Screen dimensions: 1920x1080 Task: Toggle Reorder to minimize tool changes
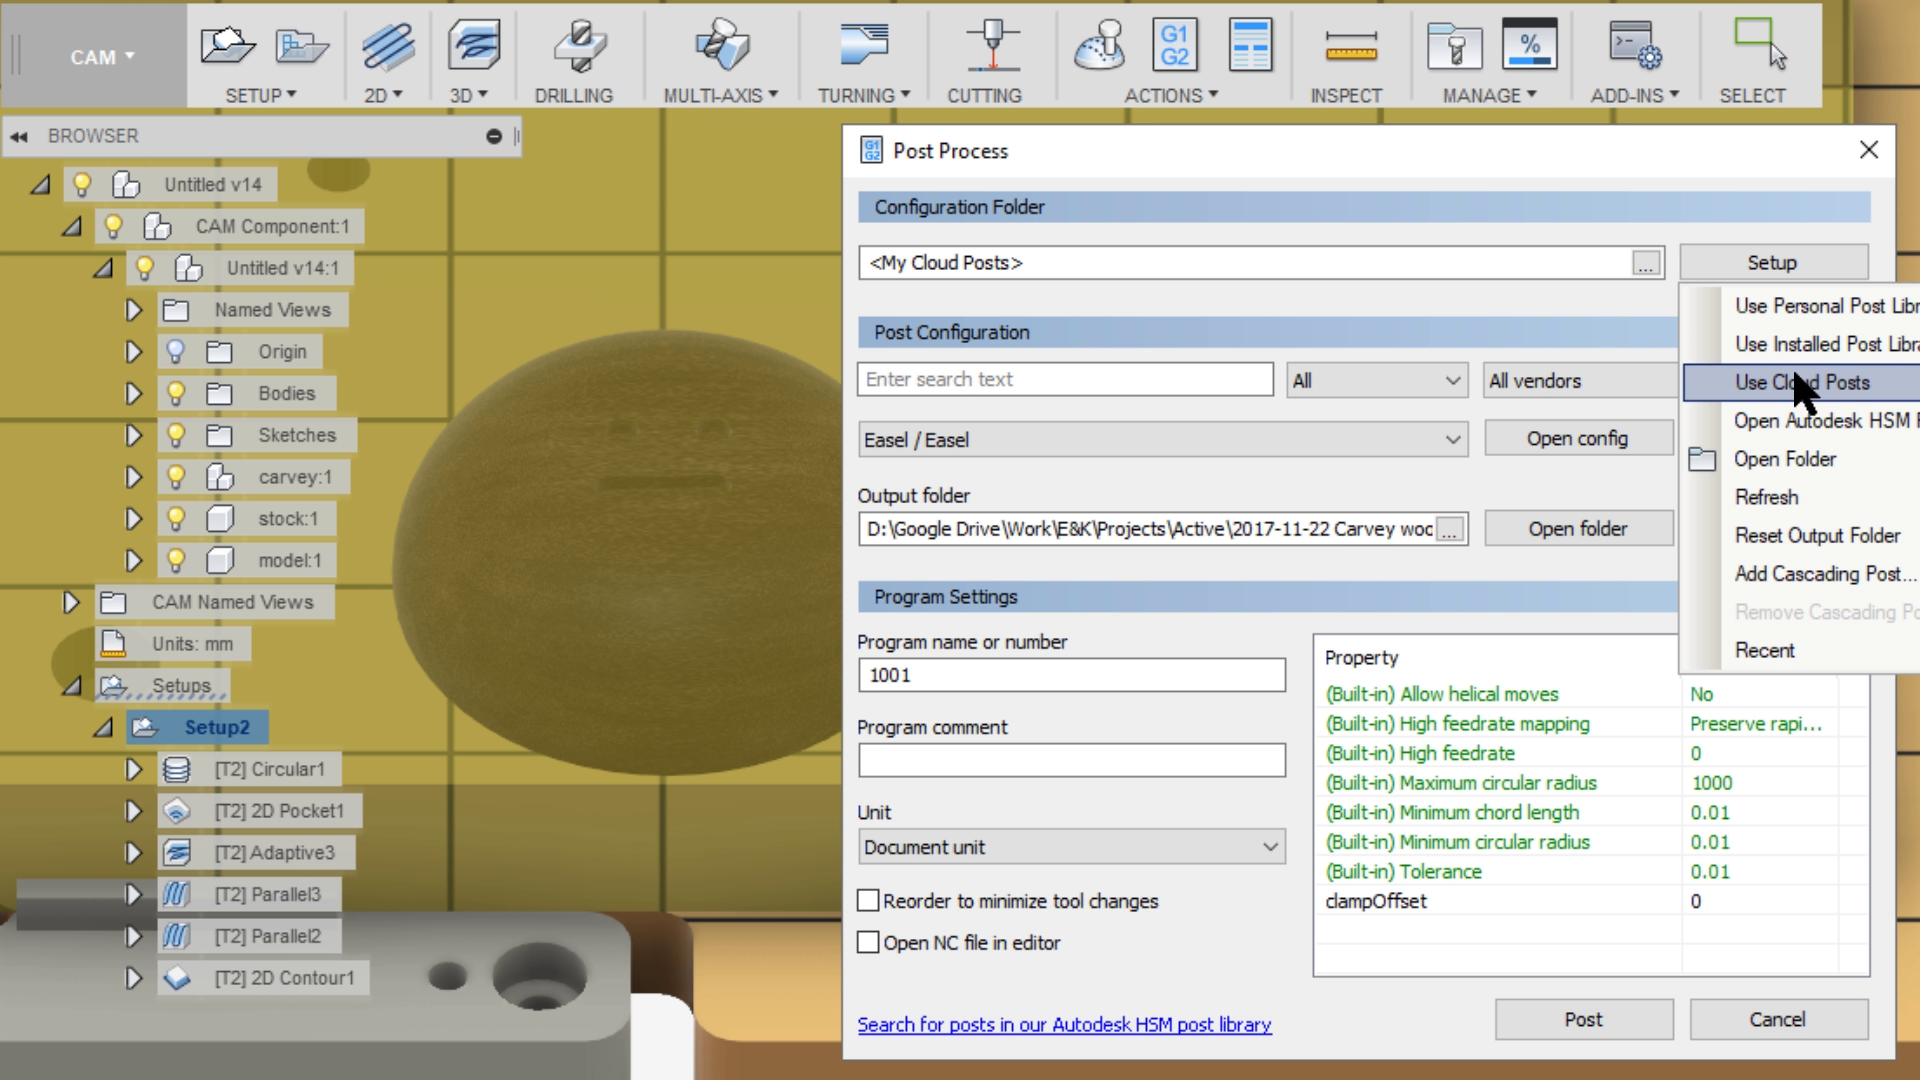(x=868, y=901)
